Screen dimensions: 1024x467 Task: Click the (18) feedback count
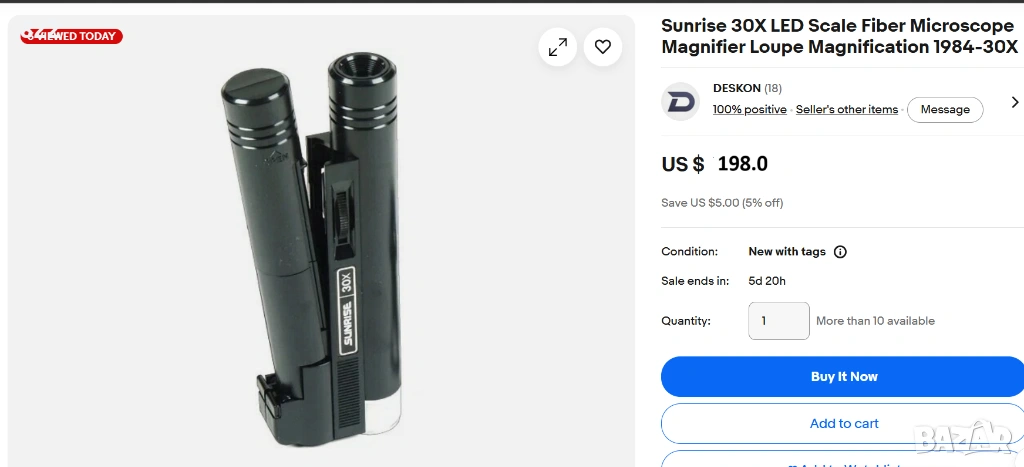(773, 88)
